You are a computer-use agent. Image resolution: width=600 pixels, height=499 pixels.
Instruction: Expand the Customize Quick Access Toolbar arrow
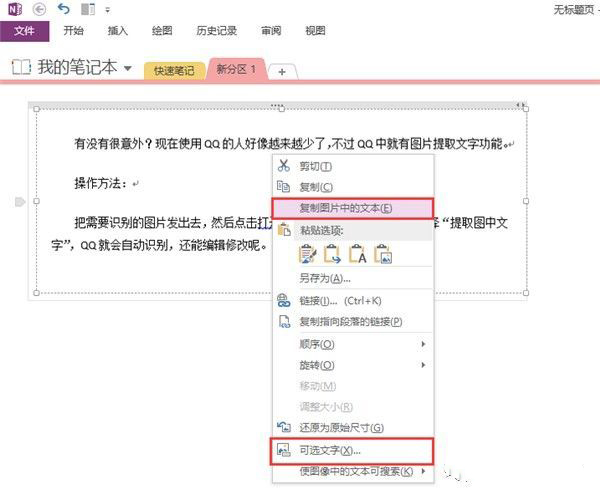coord(107,10)
